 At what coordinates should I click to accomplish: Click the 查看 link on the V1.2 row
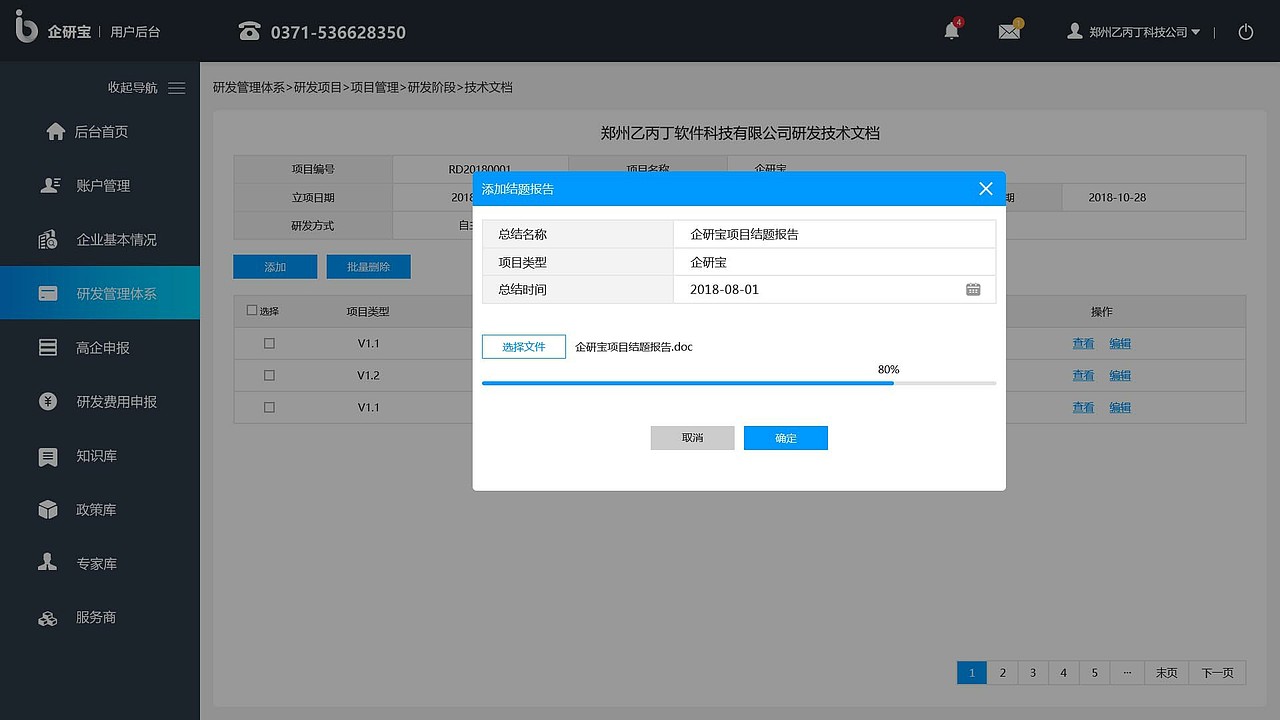(1083, 375)
